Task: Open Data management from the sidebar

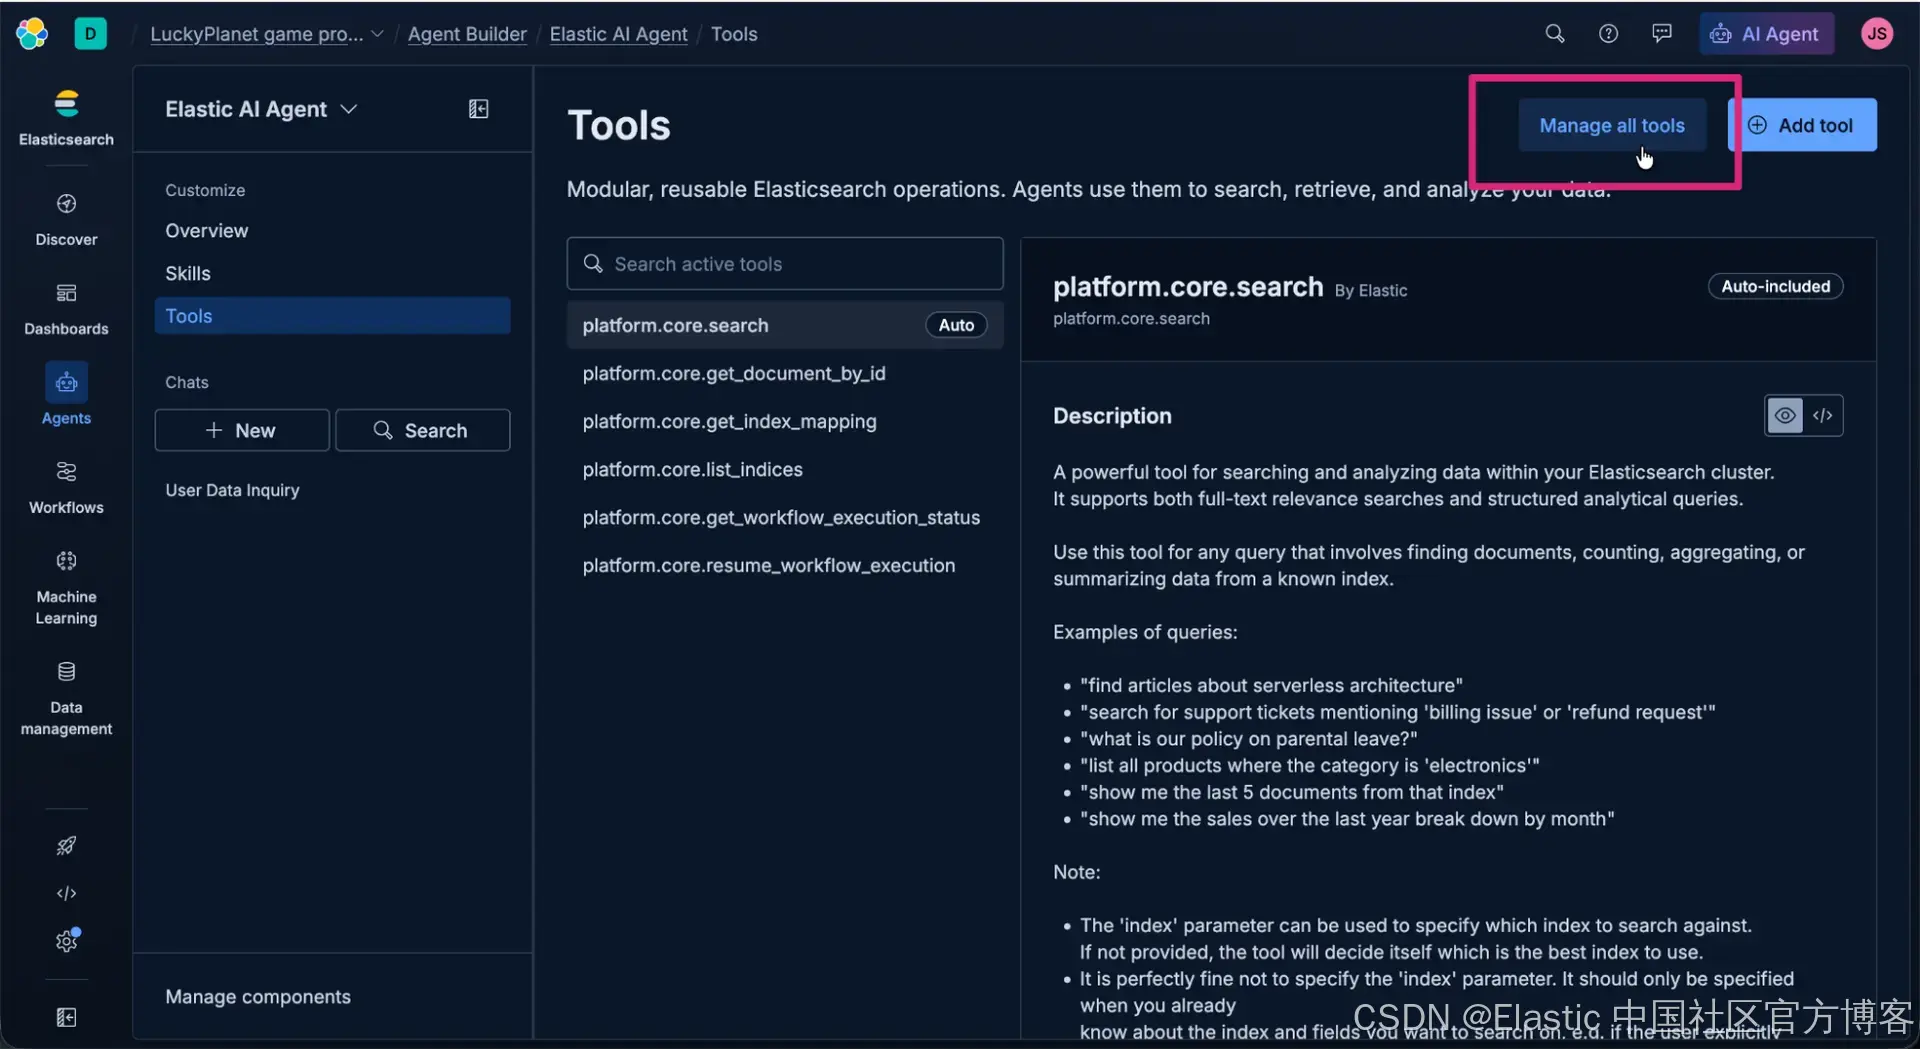Action: tap(66, 698)
